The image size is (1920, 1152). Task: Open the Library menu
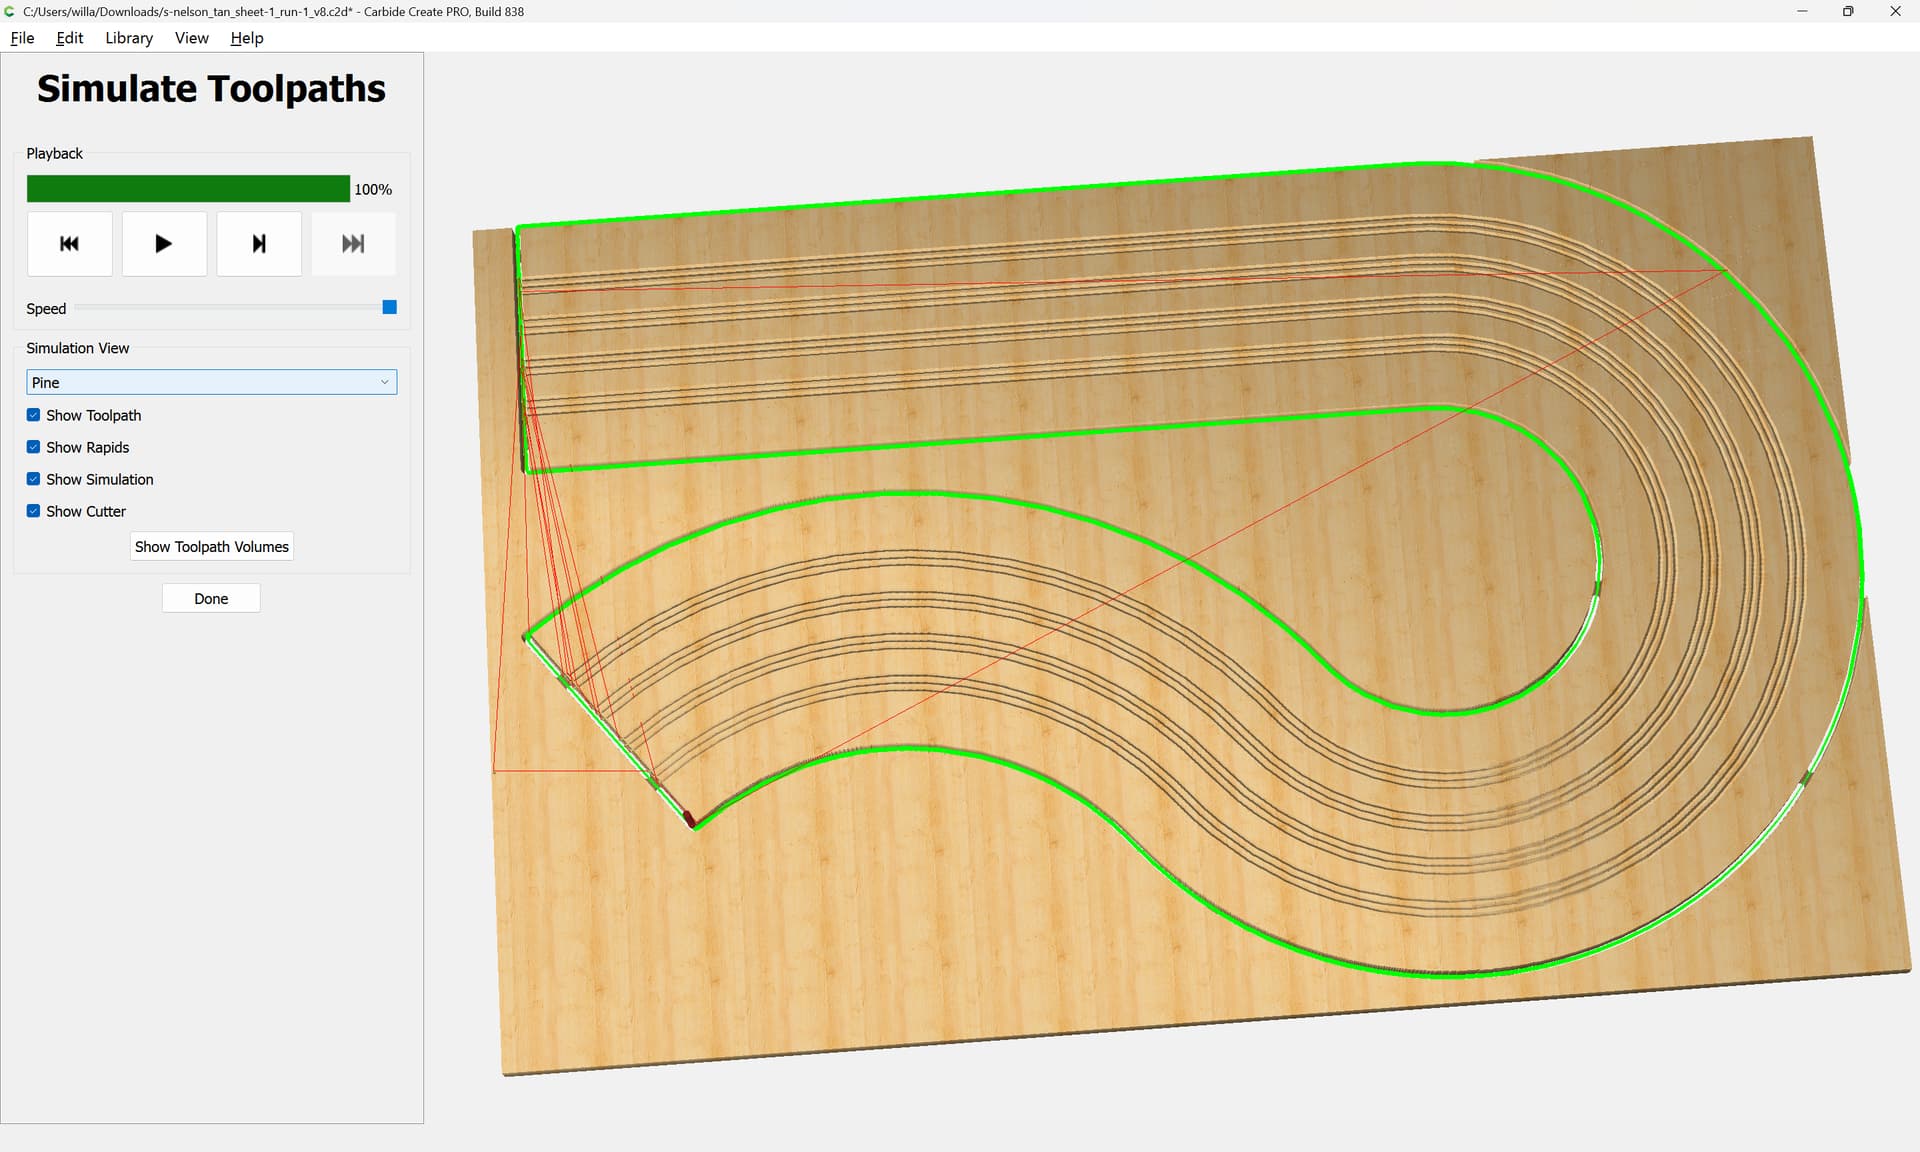tap(129, 38)
